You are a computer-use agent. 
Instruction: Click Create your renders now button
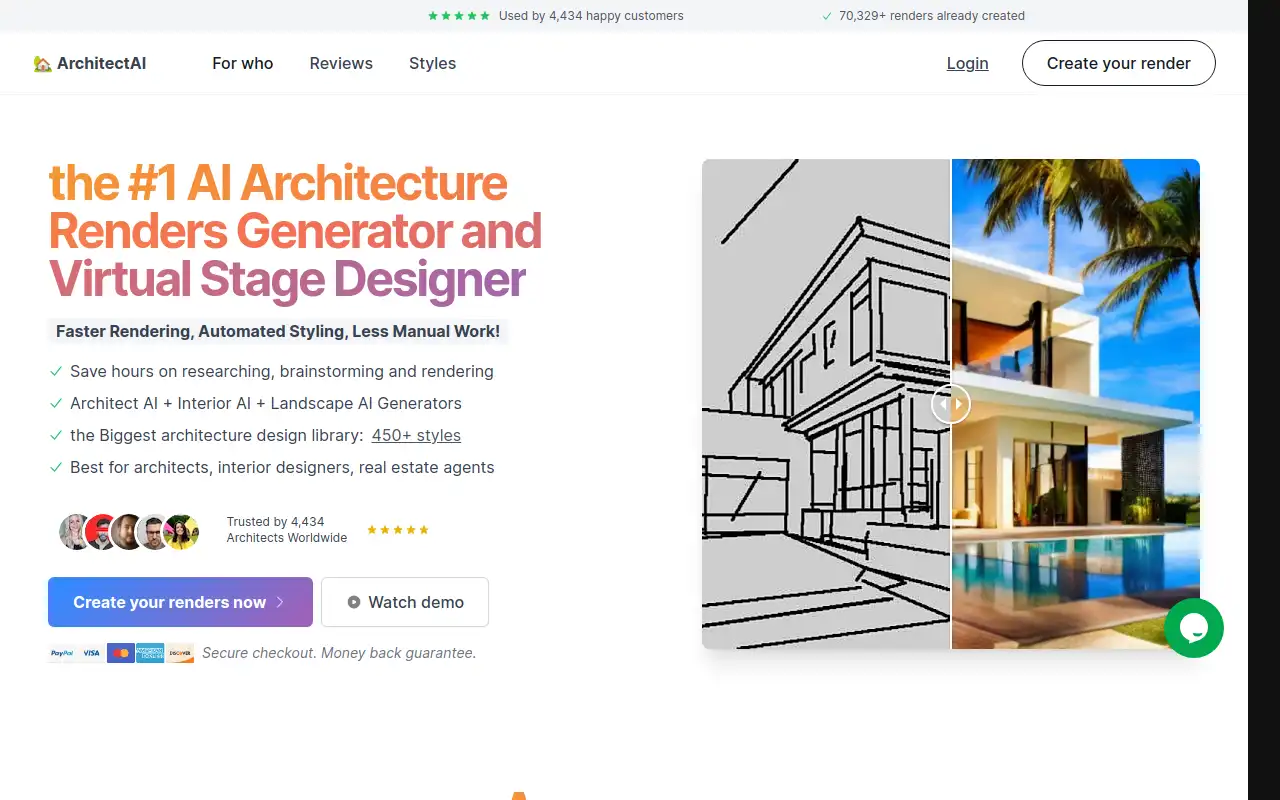coord(180,602)
